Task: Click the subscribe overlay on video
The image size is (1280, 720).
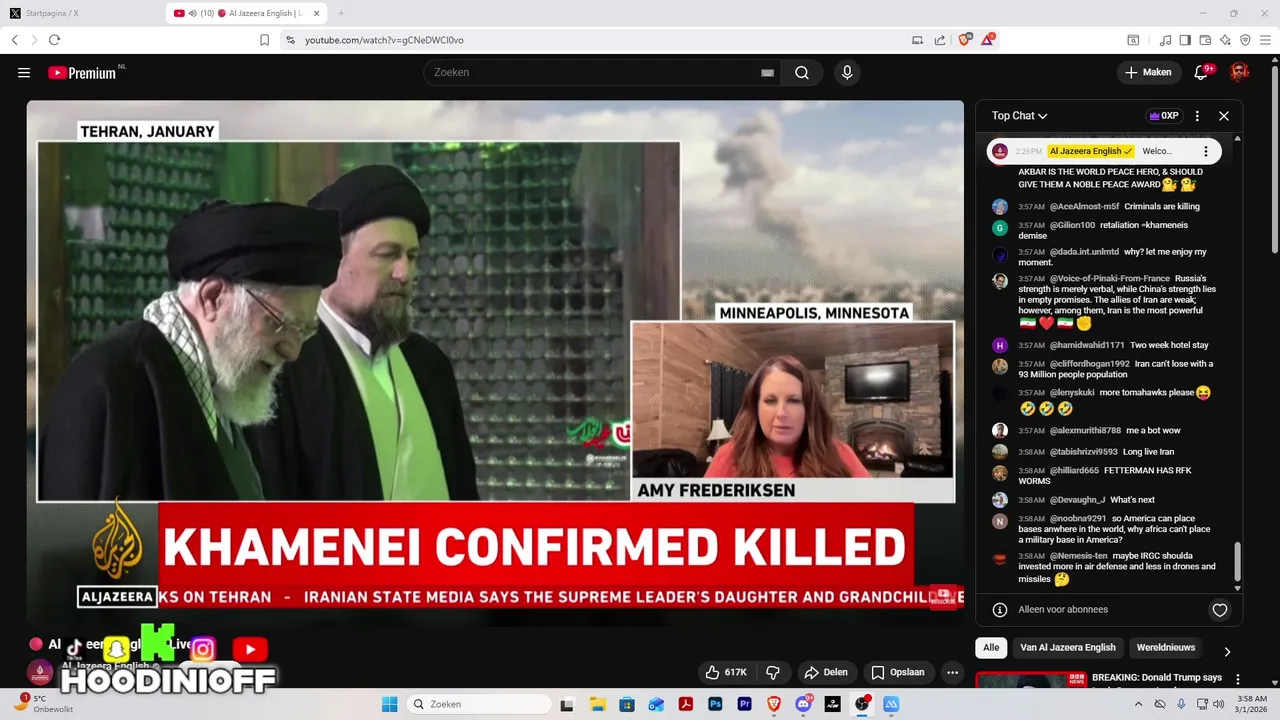Action: pos(943,597)
